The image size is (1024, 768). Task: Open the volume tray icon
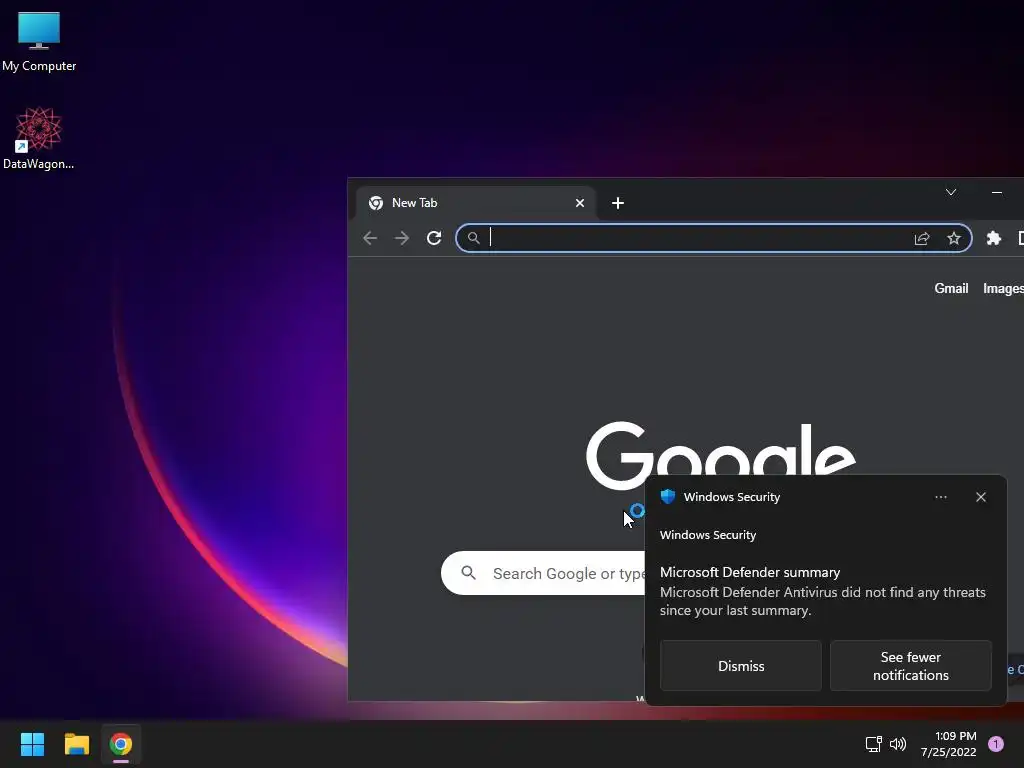[898, 744]
